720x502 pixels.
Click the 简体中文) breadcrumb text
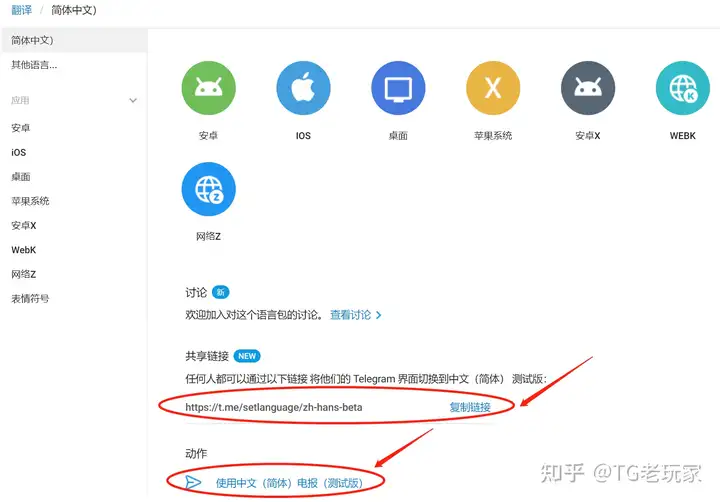pyautogui.click(x=74, y=10)
